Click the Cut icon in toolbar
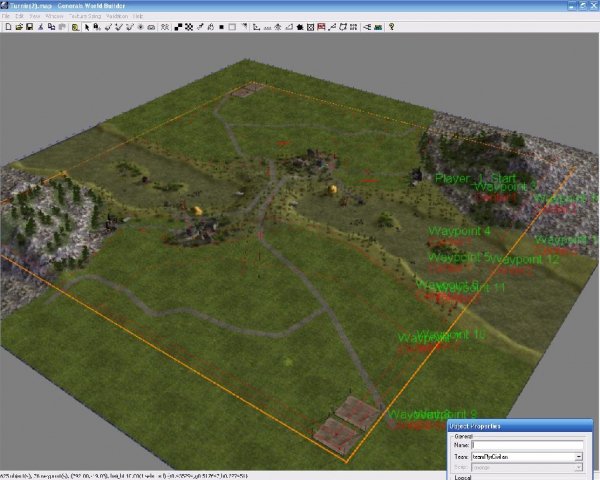600x480 pixels. [43, 27]
